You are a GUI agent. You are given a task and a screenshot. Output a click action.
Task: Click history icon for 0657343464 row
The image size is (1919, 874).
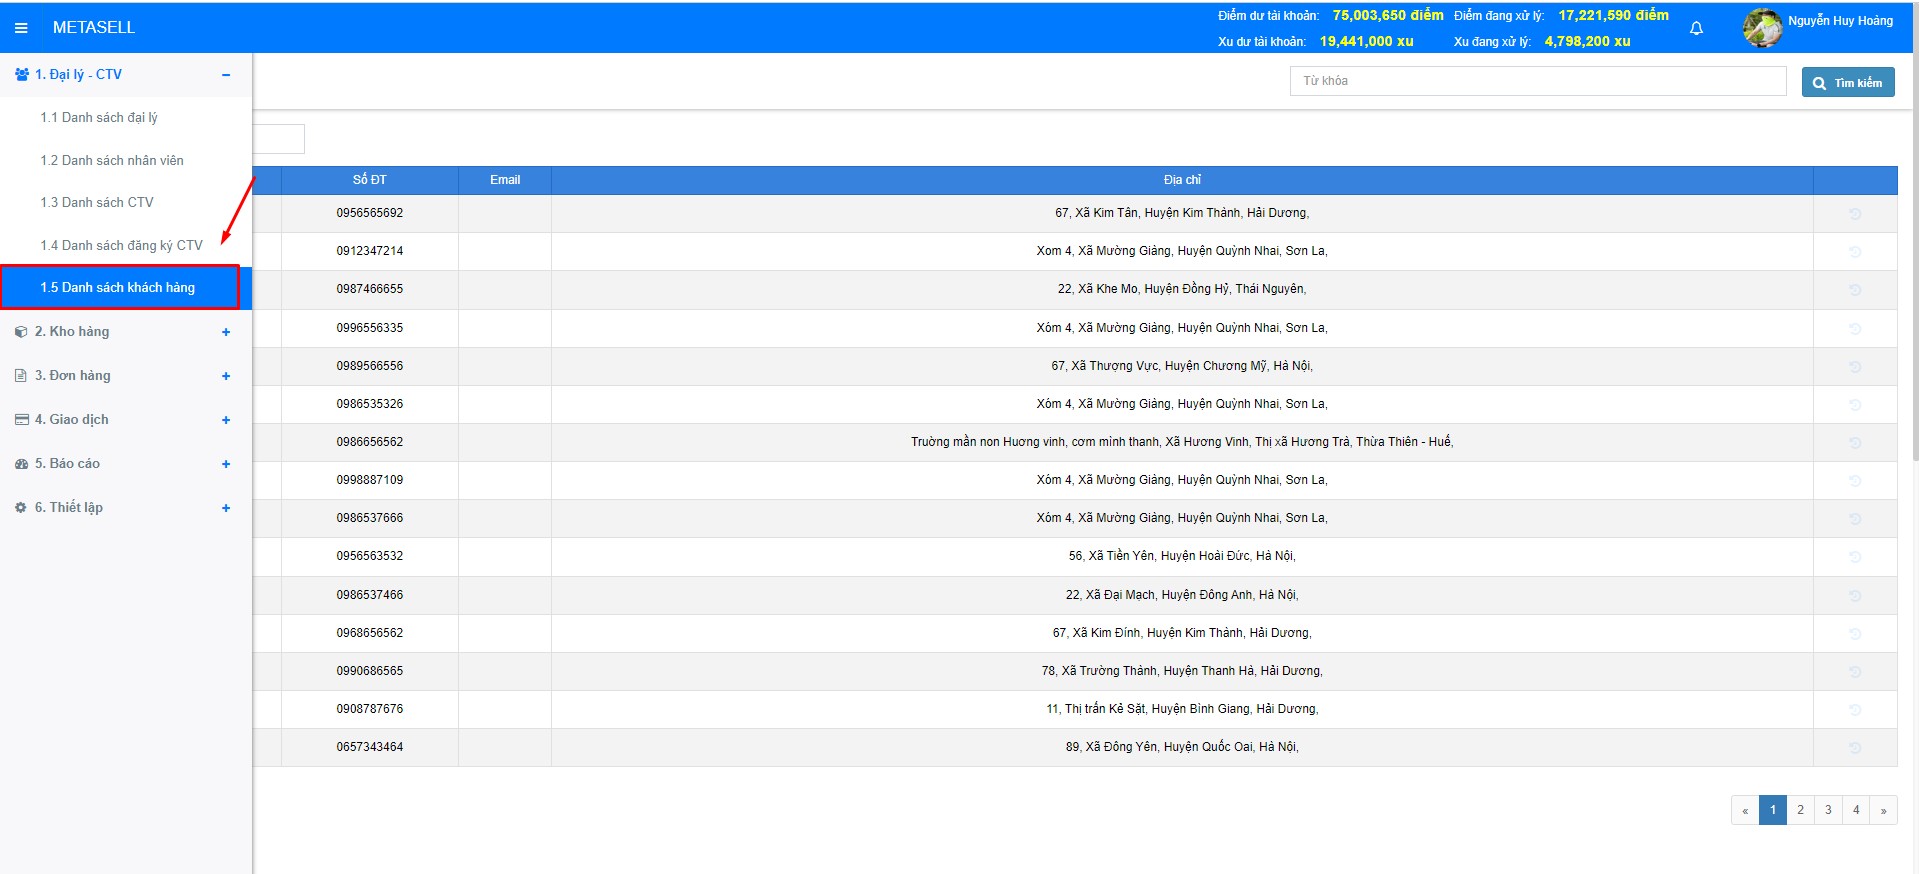point(1855,748)
